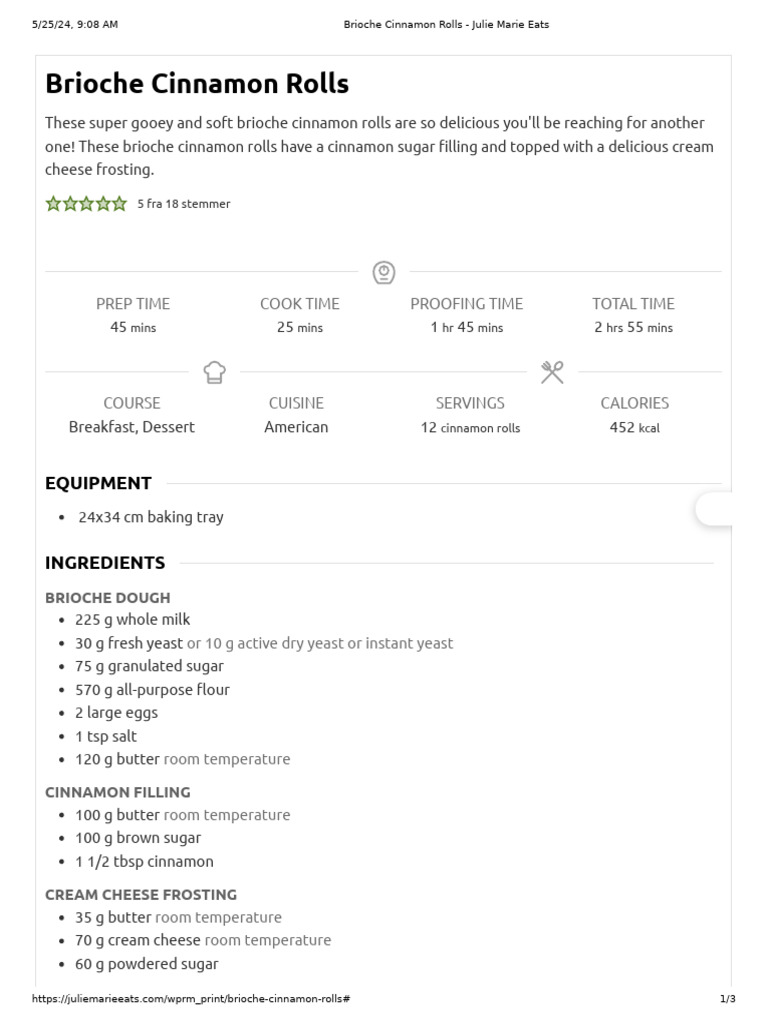Select the Equipment section heading

98,483
